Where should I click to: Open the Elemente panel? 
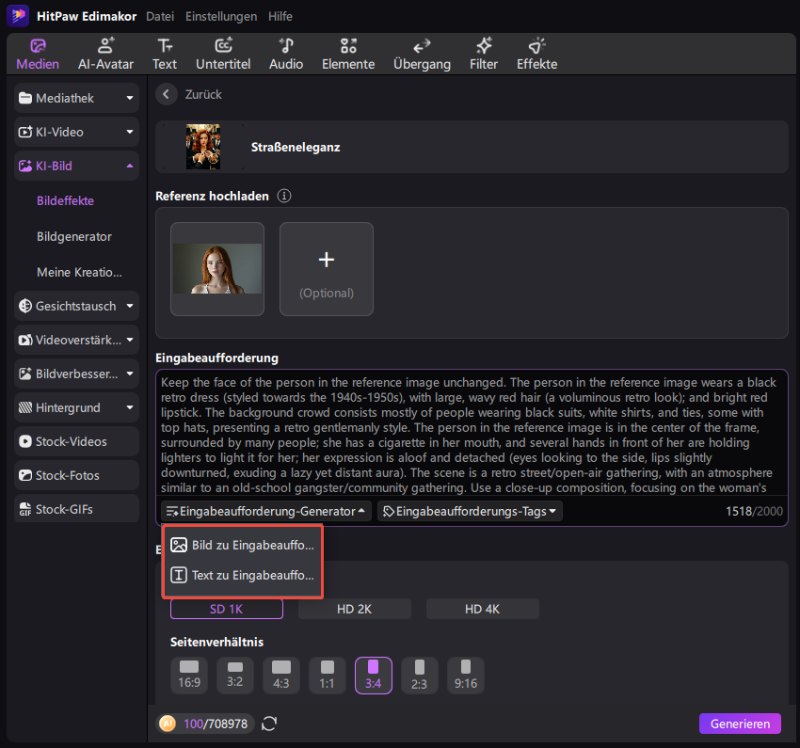click(x=348, y=53)
